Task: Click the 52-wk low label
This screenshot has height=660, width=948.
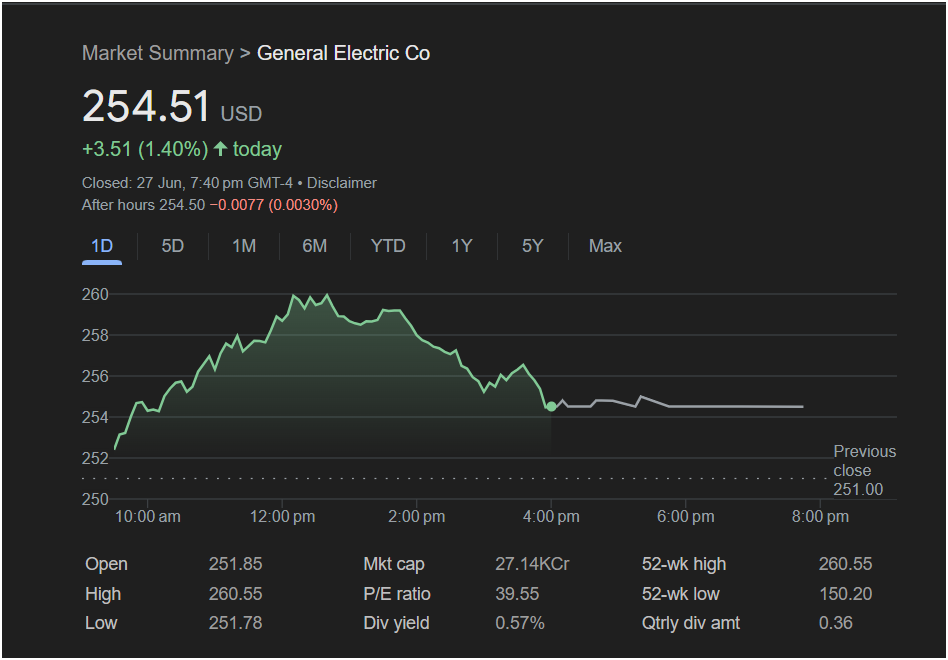Action: coord(681,594)
